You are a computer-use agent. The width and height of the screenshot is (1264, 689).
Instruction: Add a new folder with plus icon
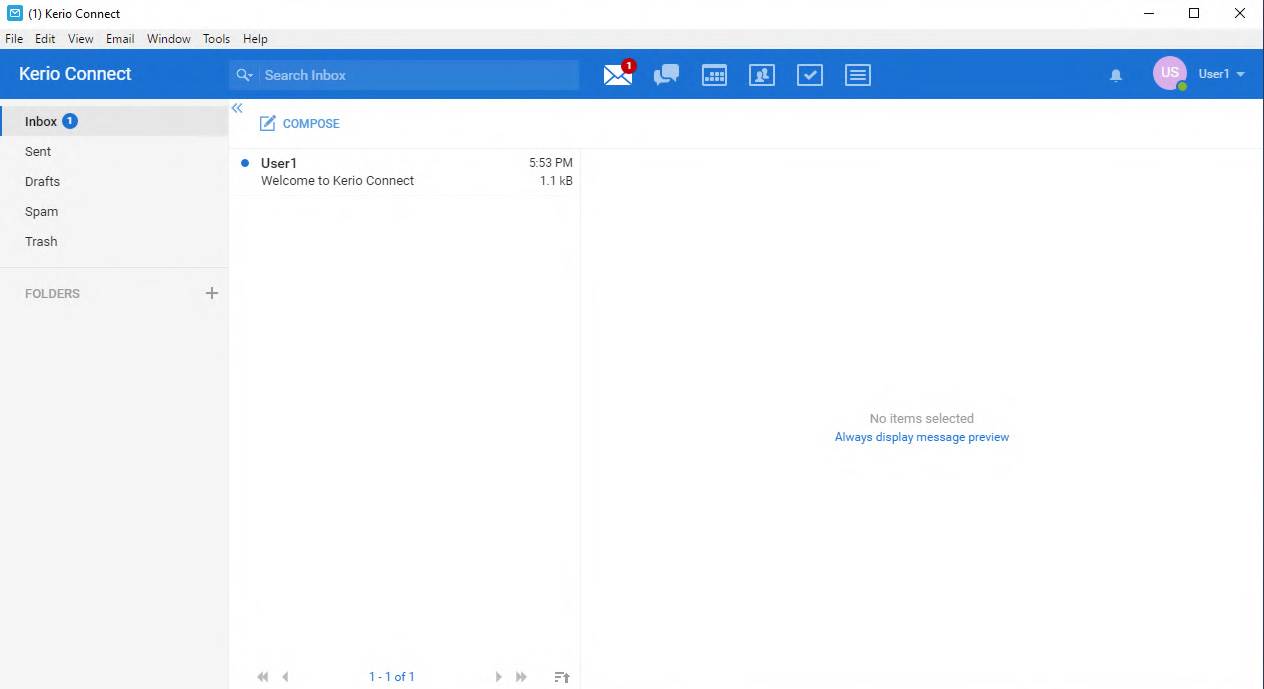(x=211, y=293)
